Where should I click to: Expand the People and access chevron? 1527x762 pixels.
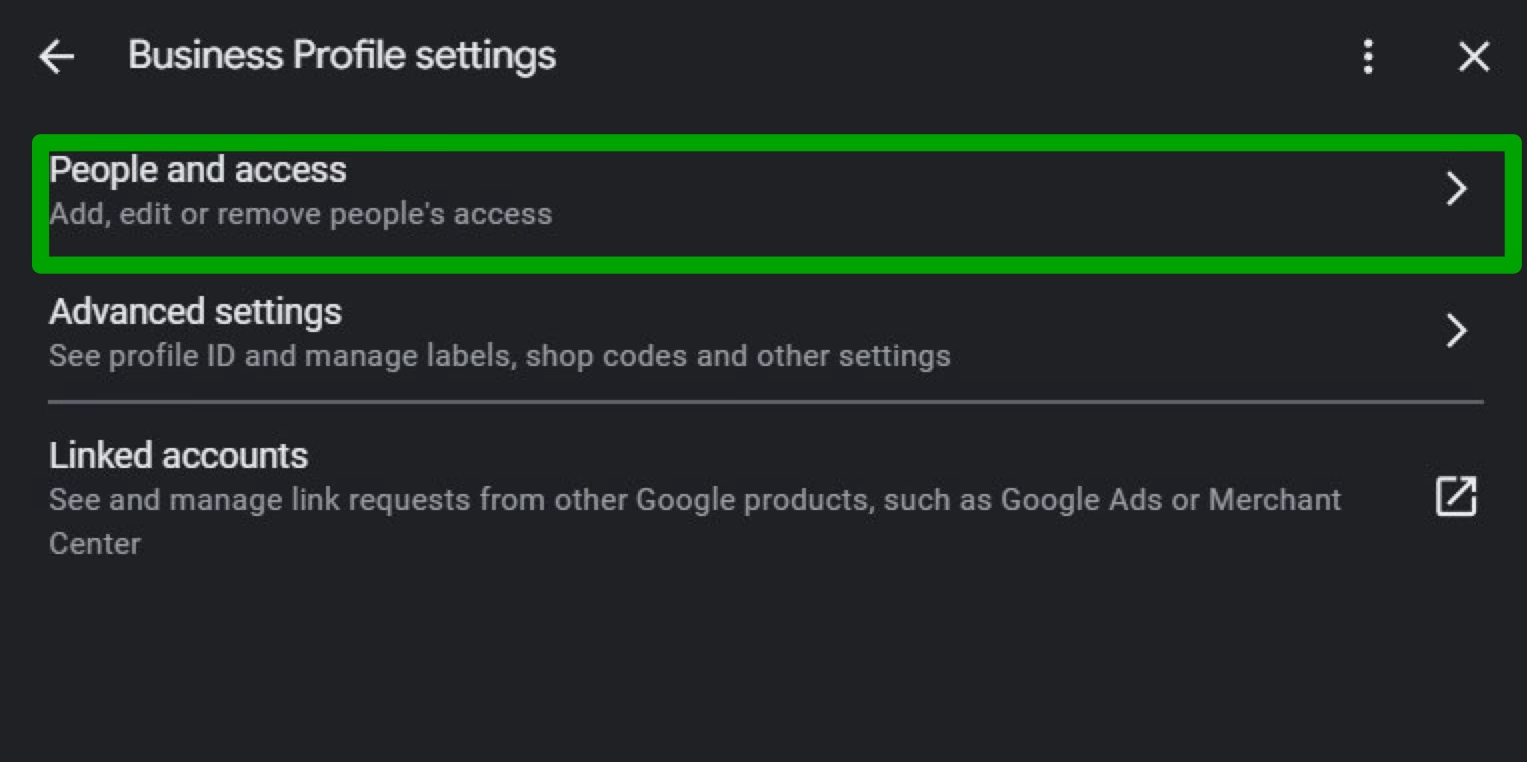[x=1457, y=189]
